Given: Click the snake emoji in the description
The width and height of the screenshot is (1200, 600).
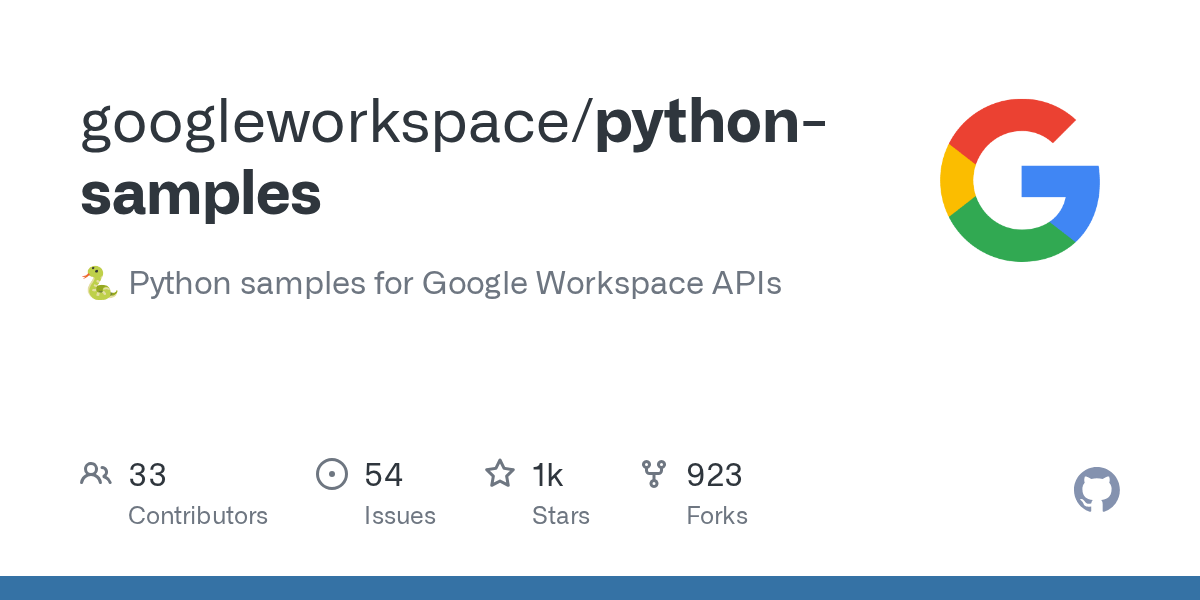Looking at the screenshot, I should tap(98, 283).
